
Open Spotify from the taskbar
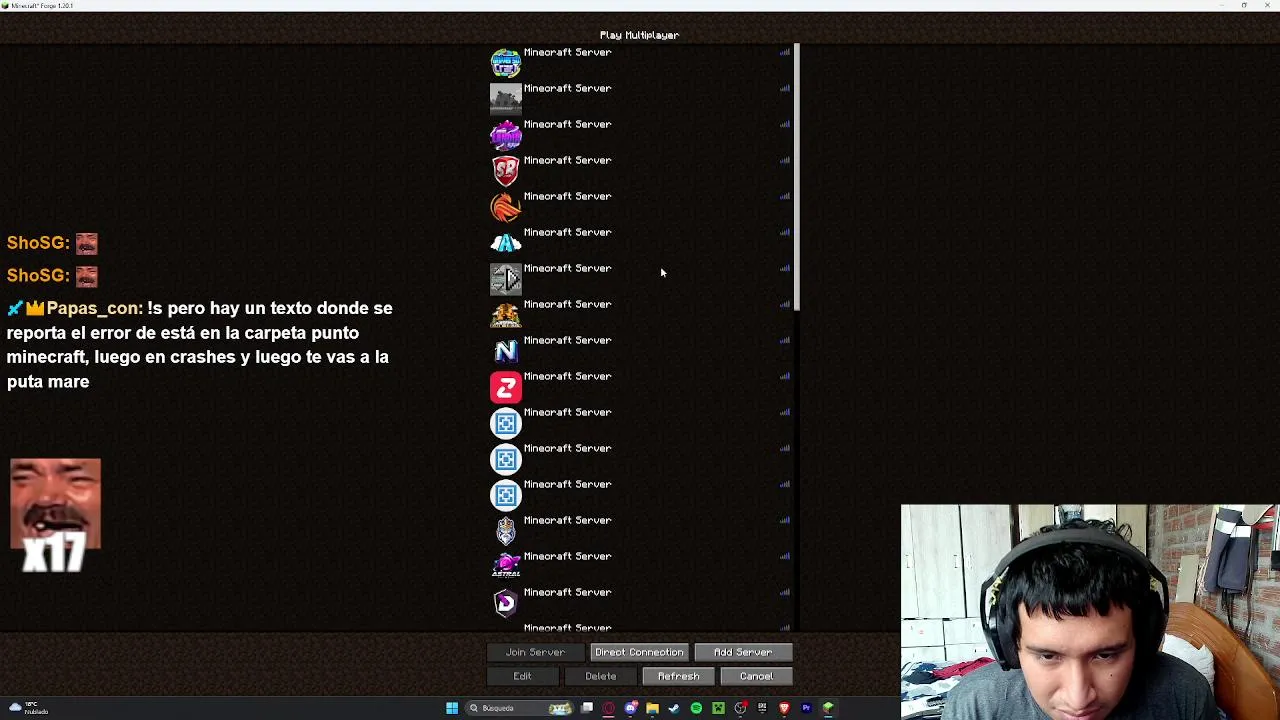click(x=696, y=708)
